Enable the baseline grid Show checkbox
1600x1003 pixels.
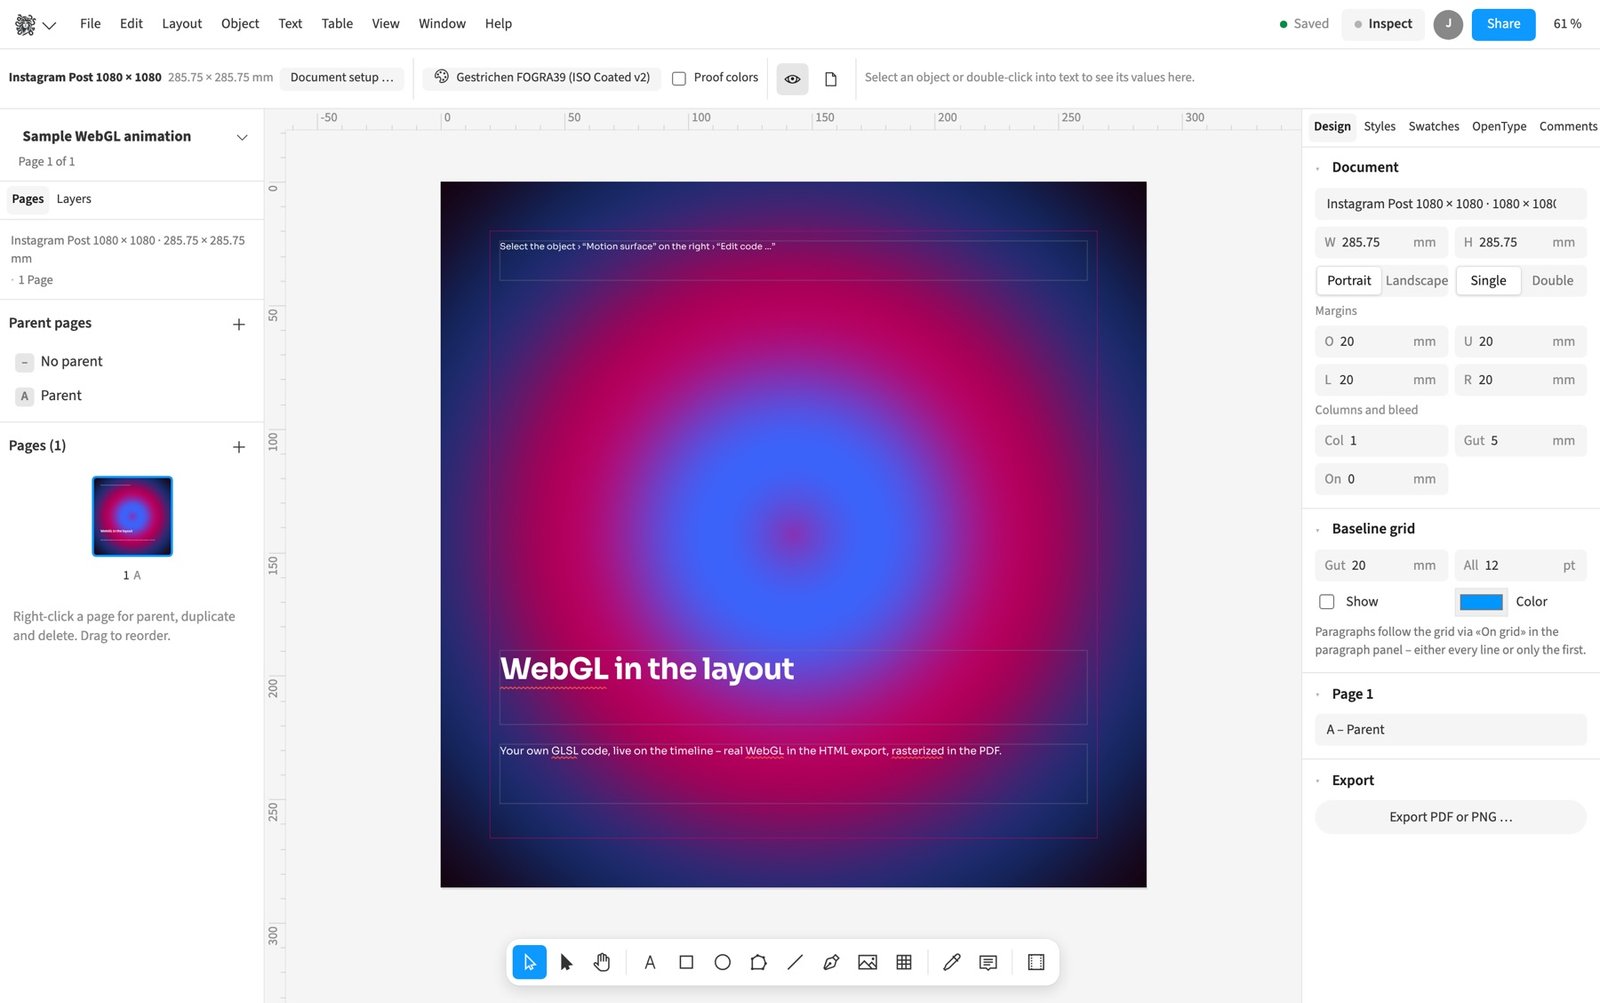[x=1327, y=602]
